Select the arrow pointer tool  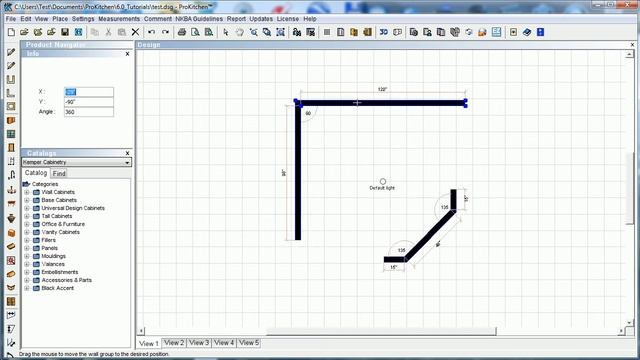click(x=226, y=32)
